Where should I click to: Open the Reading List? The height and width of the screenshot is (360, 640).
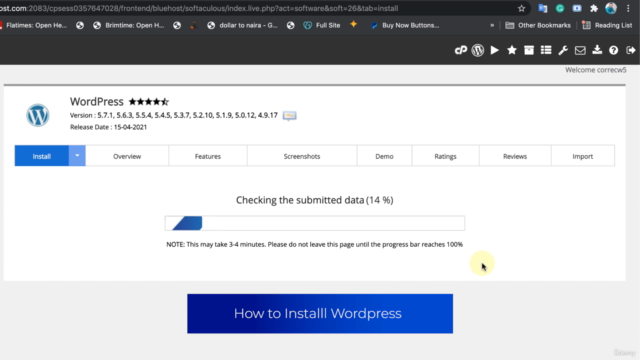tap(607, 25)
